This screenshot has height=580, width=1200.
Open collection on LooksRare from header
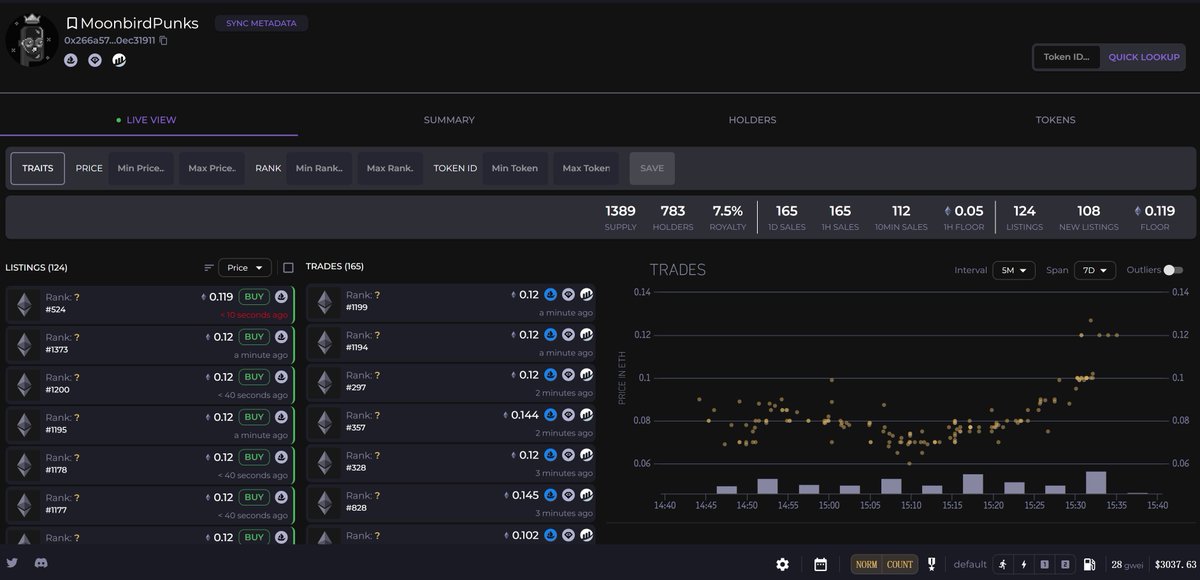[x=95, y=60]
